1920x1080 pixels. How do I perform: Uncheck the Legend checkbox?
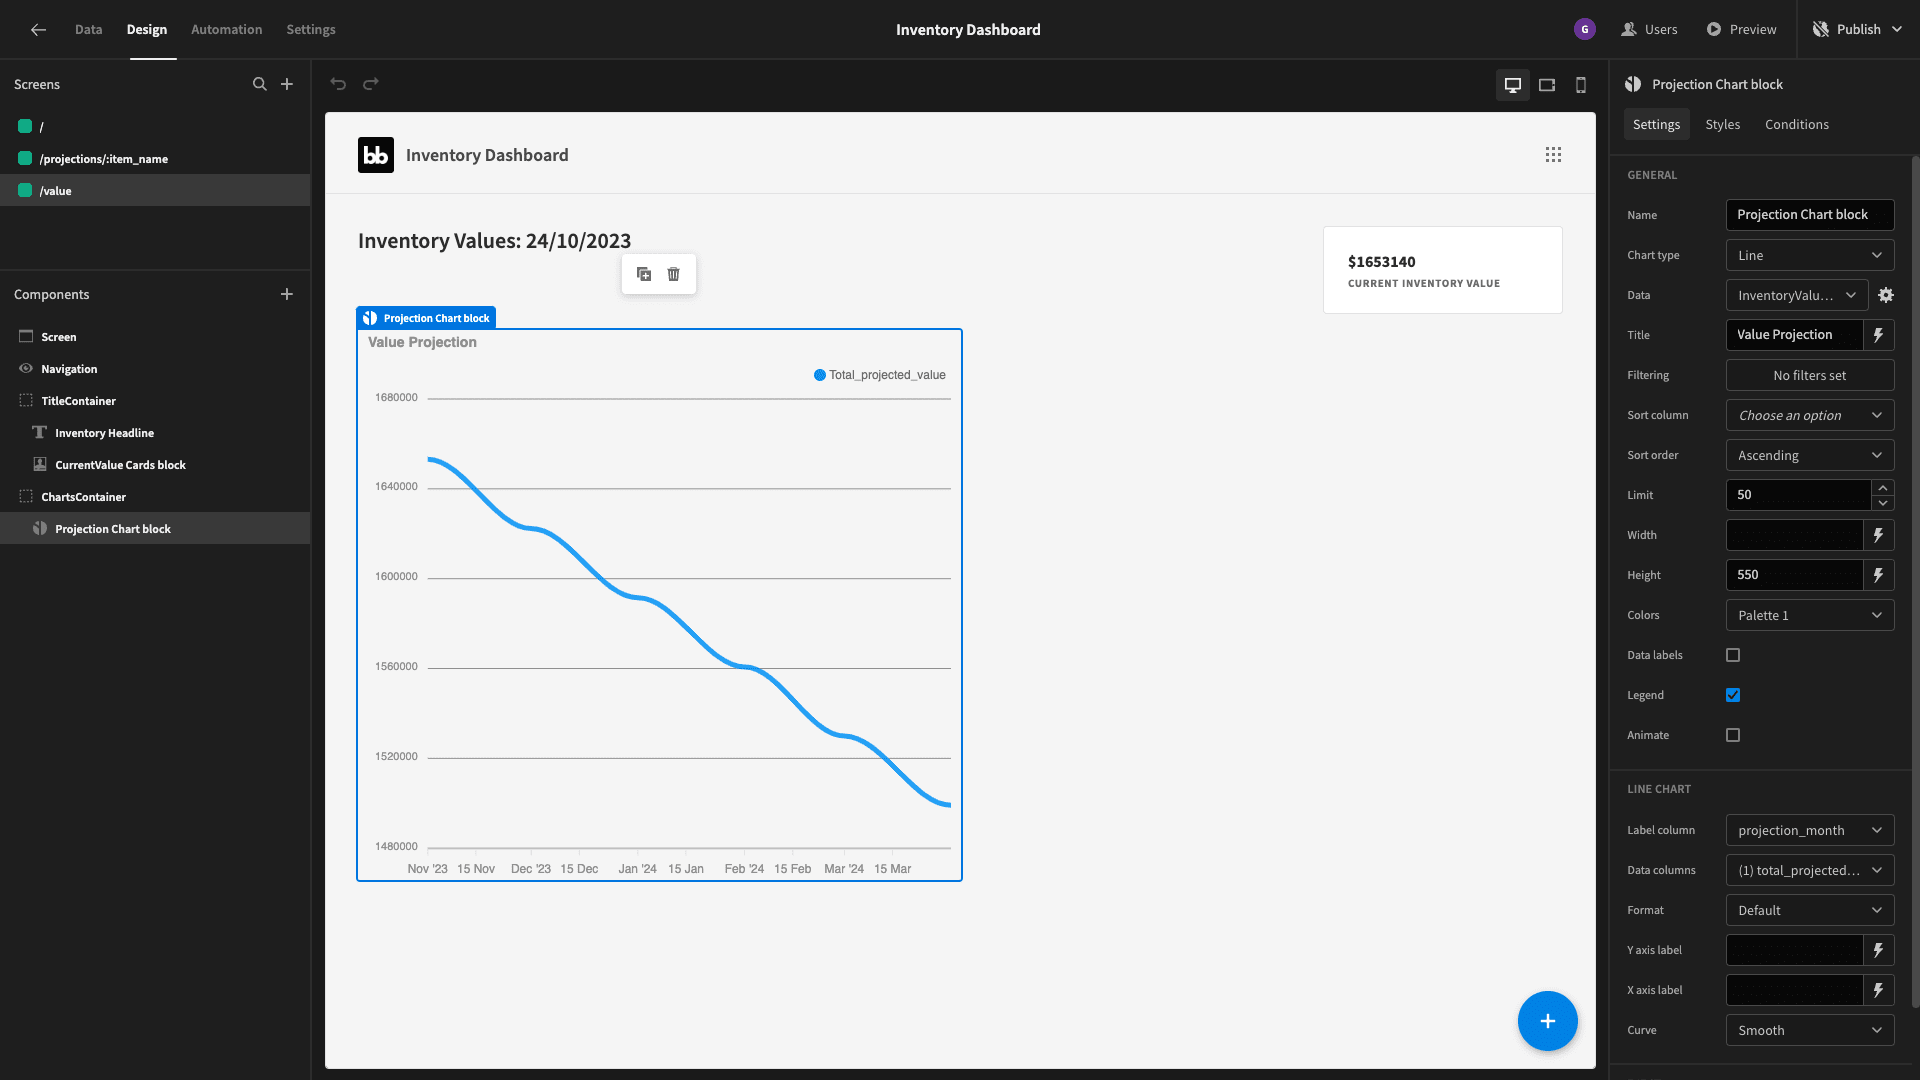point(1733,695)
